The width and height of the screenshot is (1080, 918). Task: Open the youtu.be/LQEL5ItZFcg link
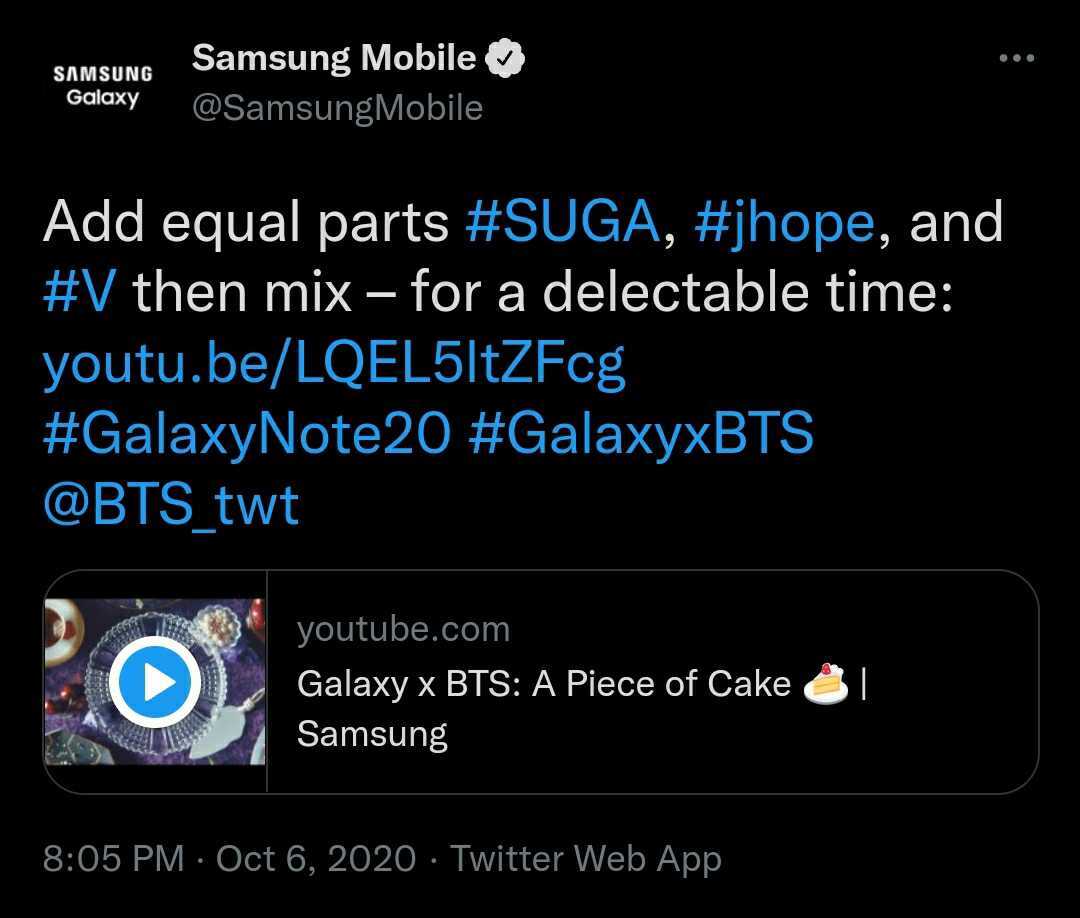(x=334, y=364)
